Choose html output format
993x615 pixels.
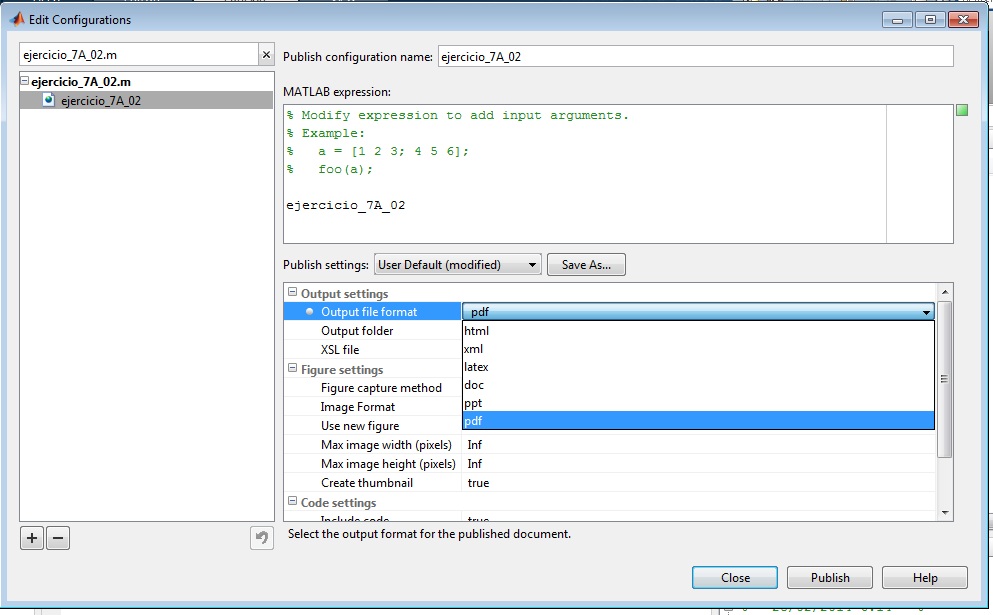coord(699,331)
